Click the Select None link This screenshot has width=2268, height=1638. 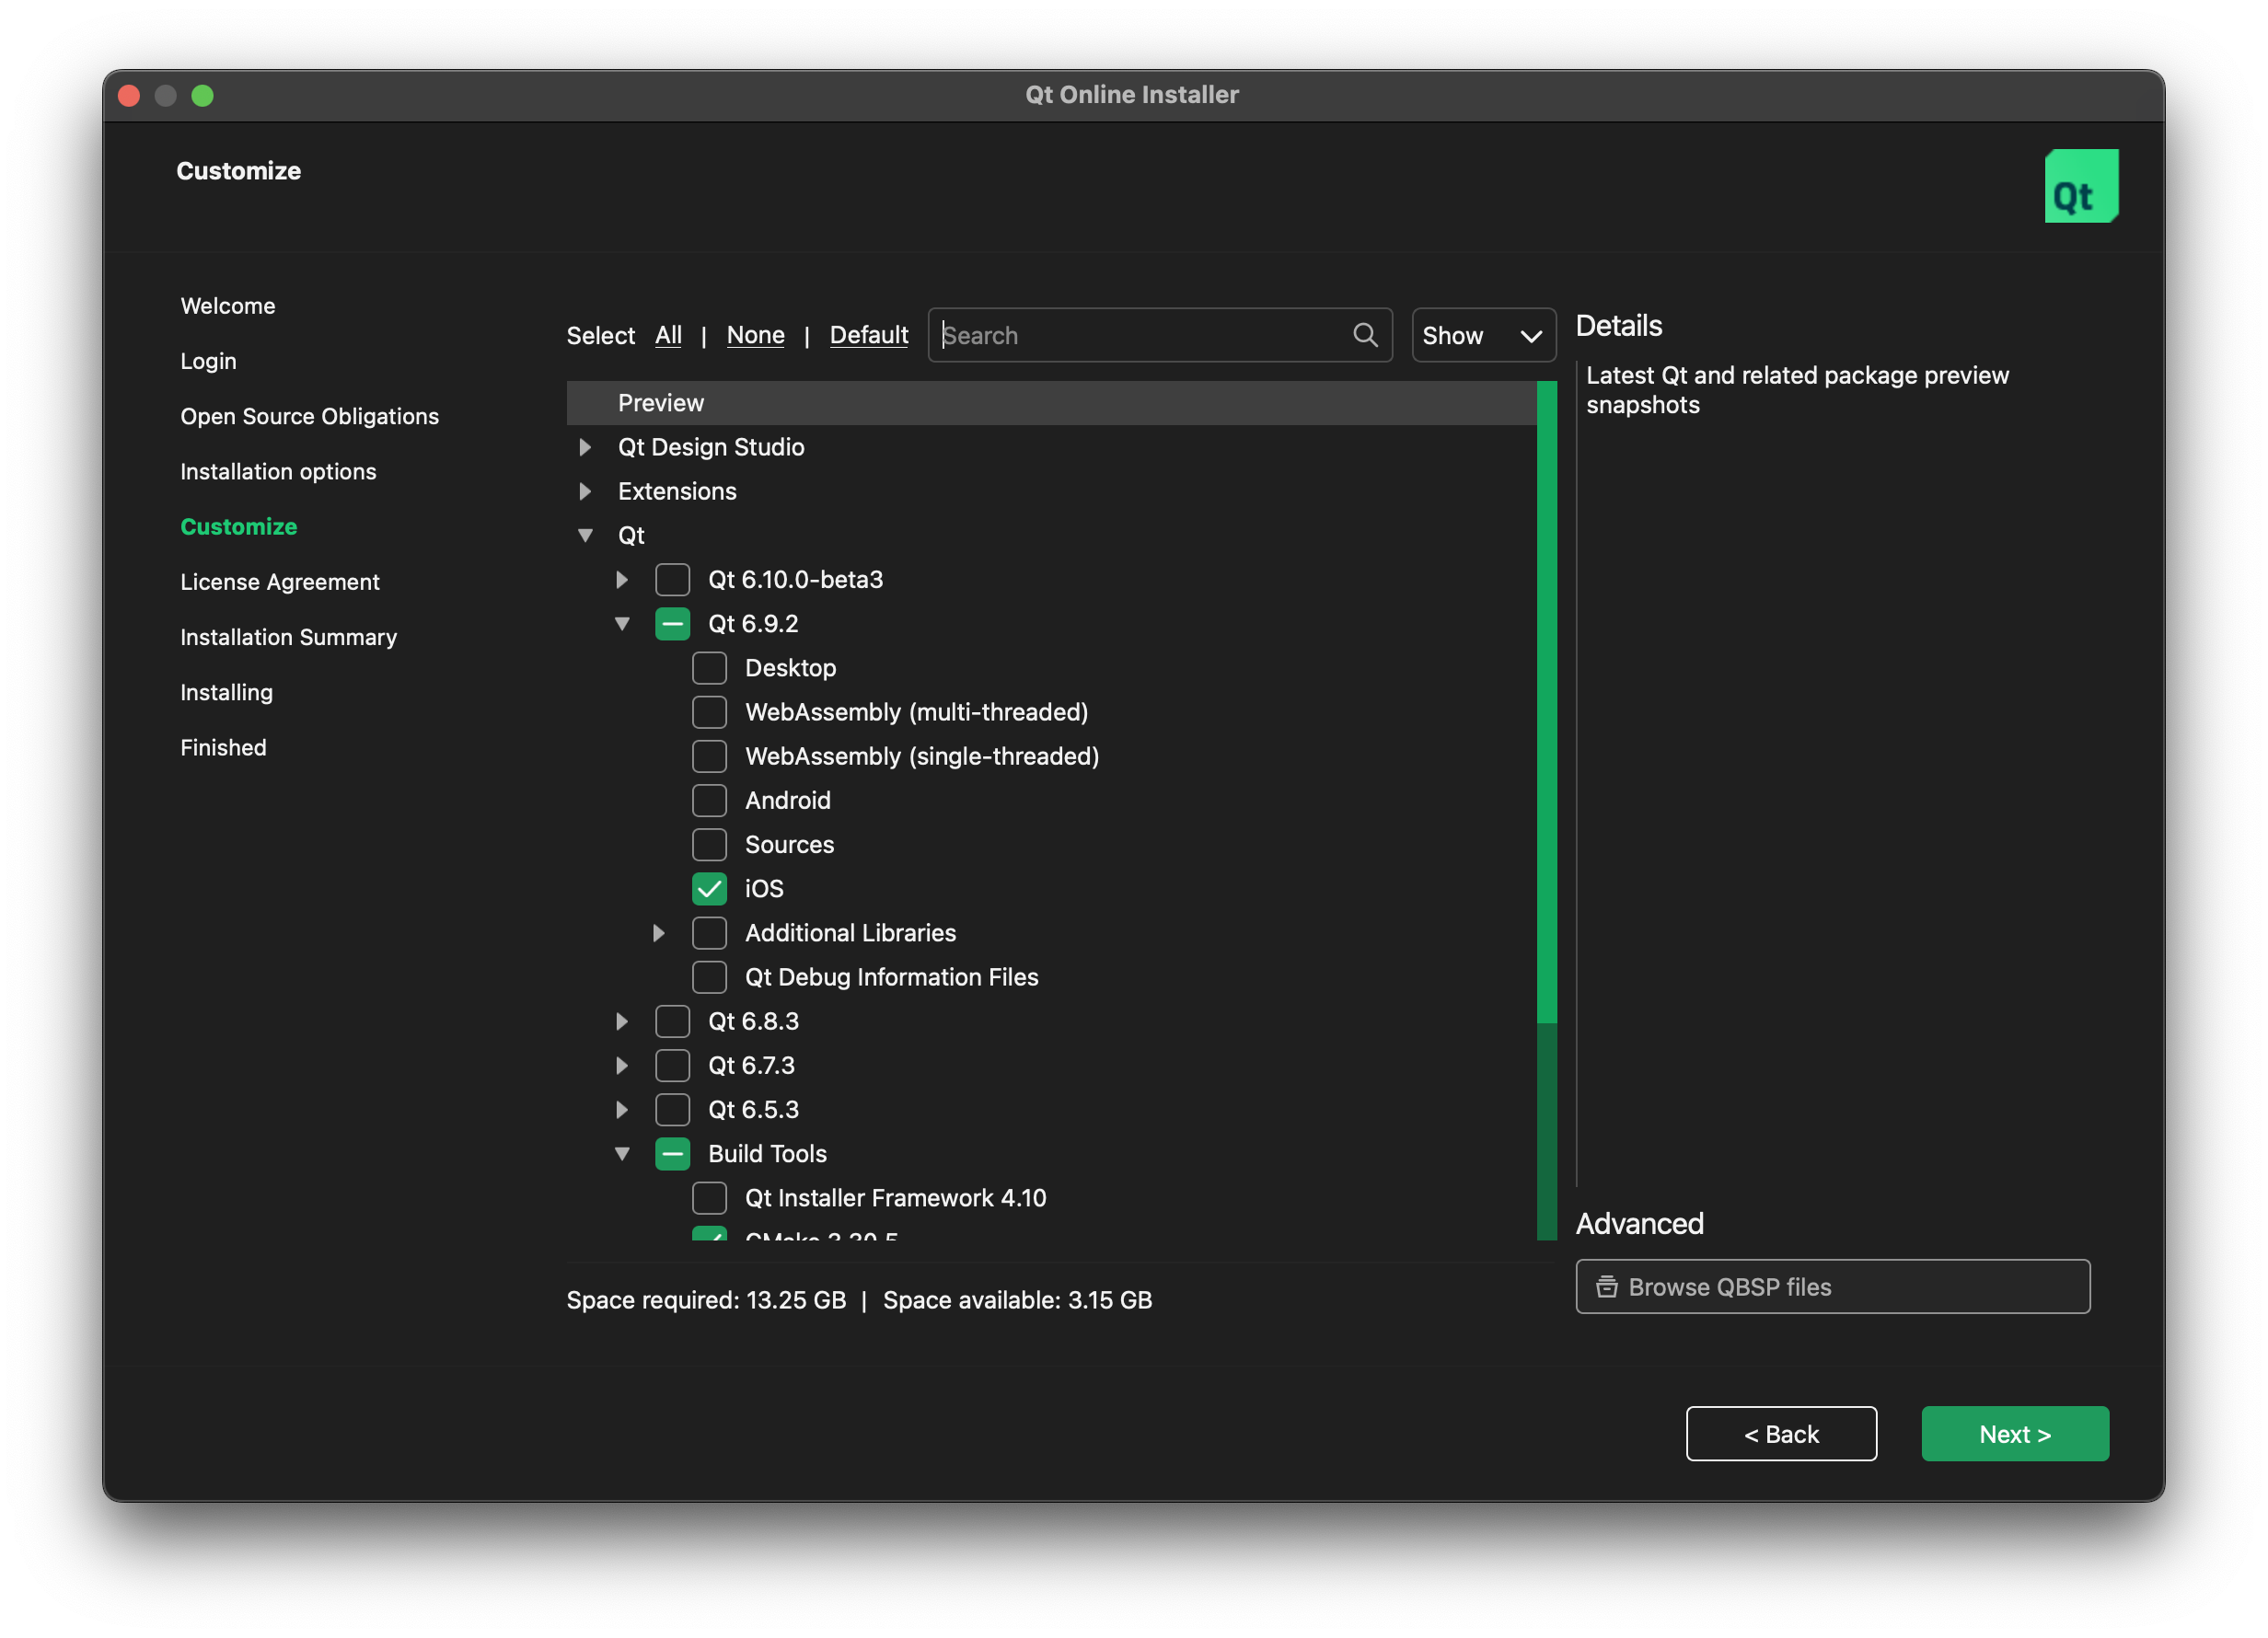tap(755, 335)
